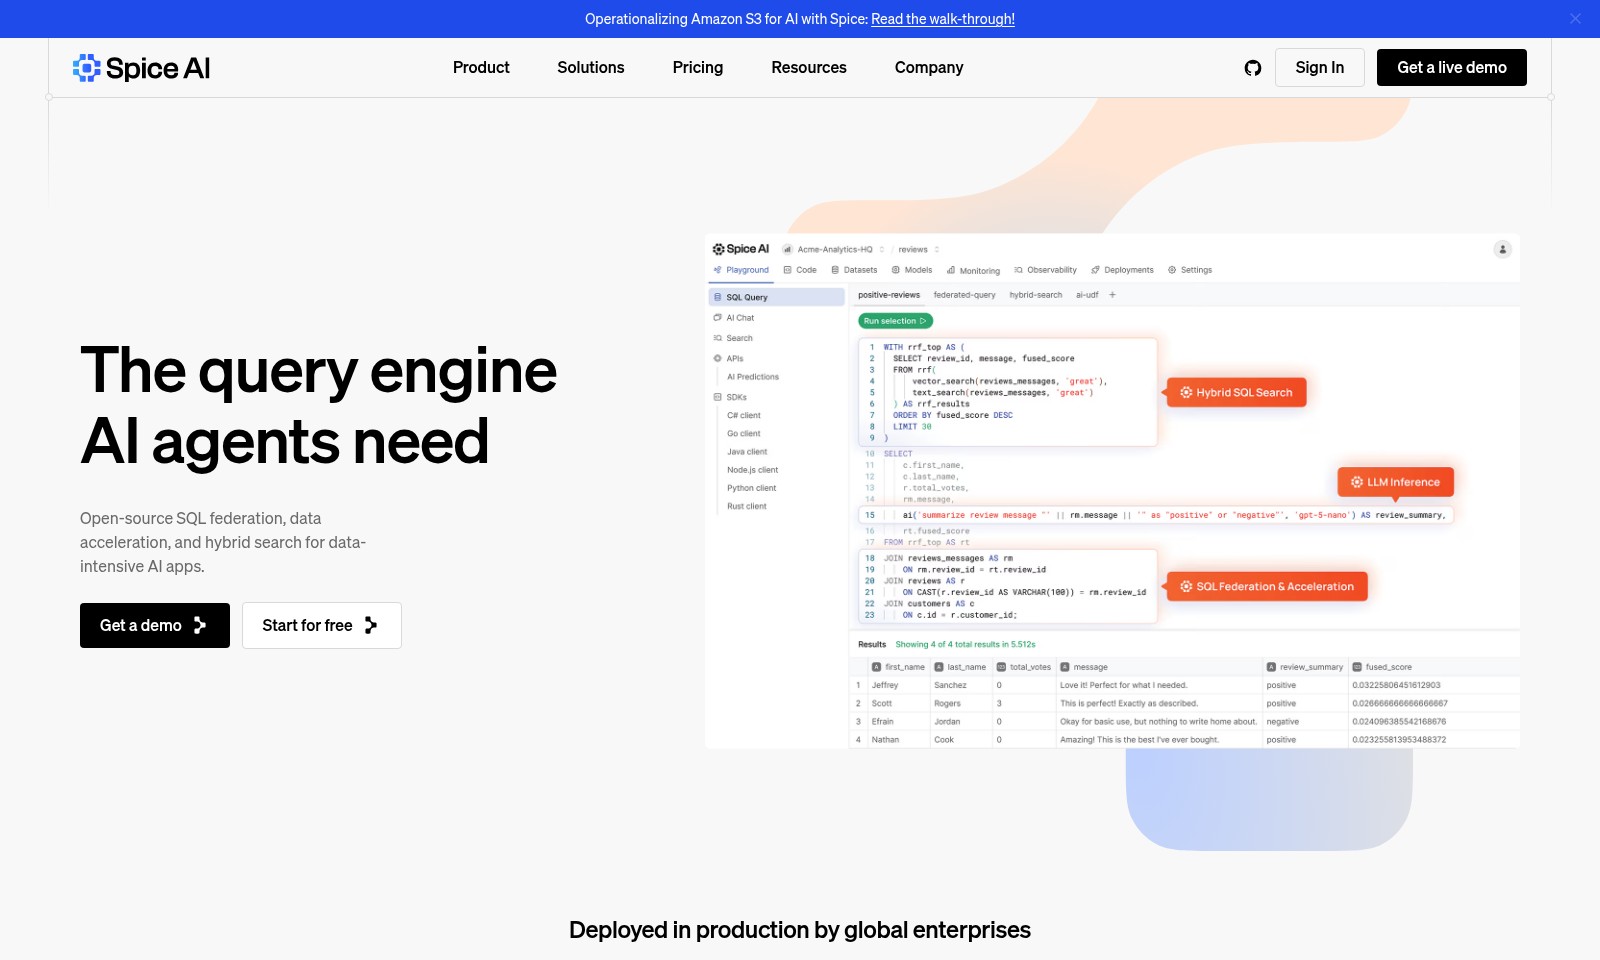The height and width of the screenshot is (960, 1600).
Task: Open the Resources menu
Action: tap(809, 68)
